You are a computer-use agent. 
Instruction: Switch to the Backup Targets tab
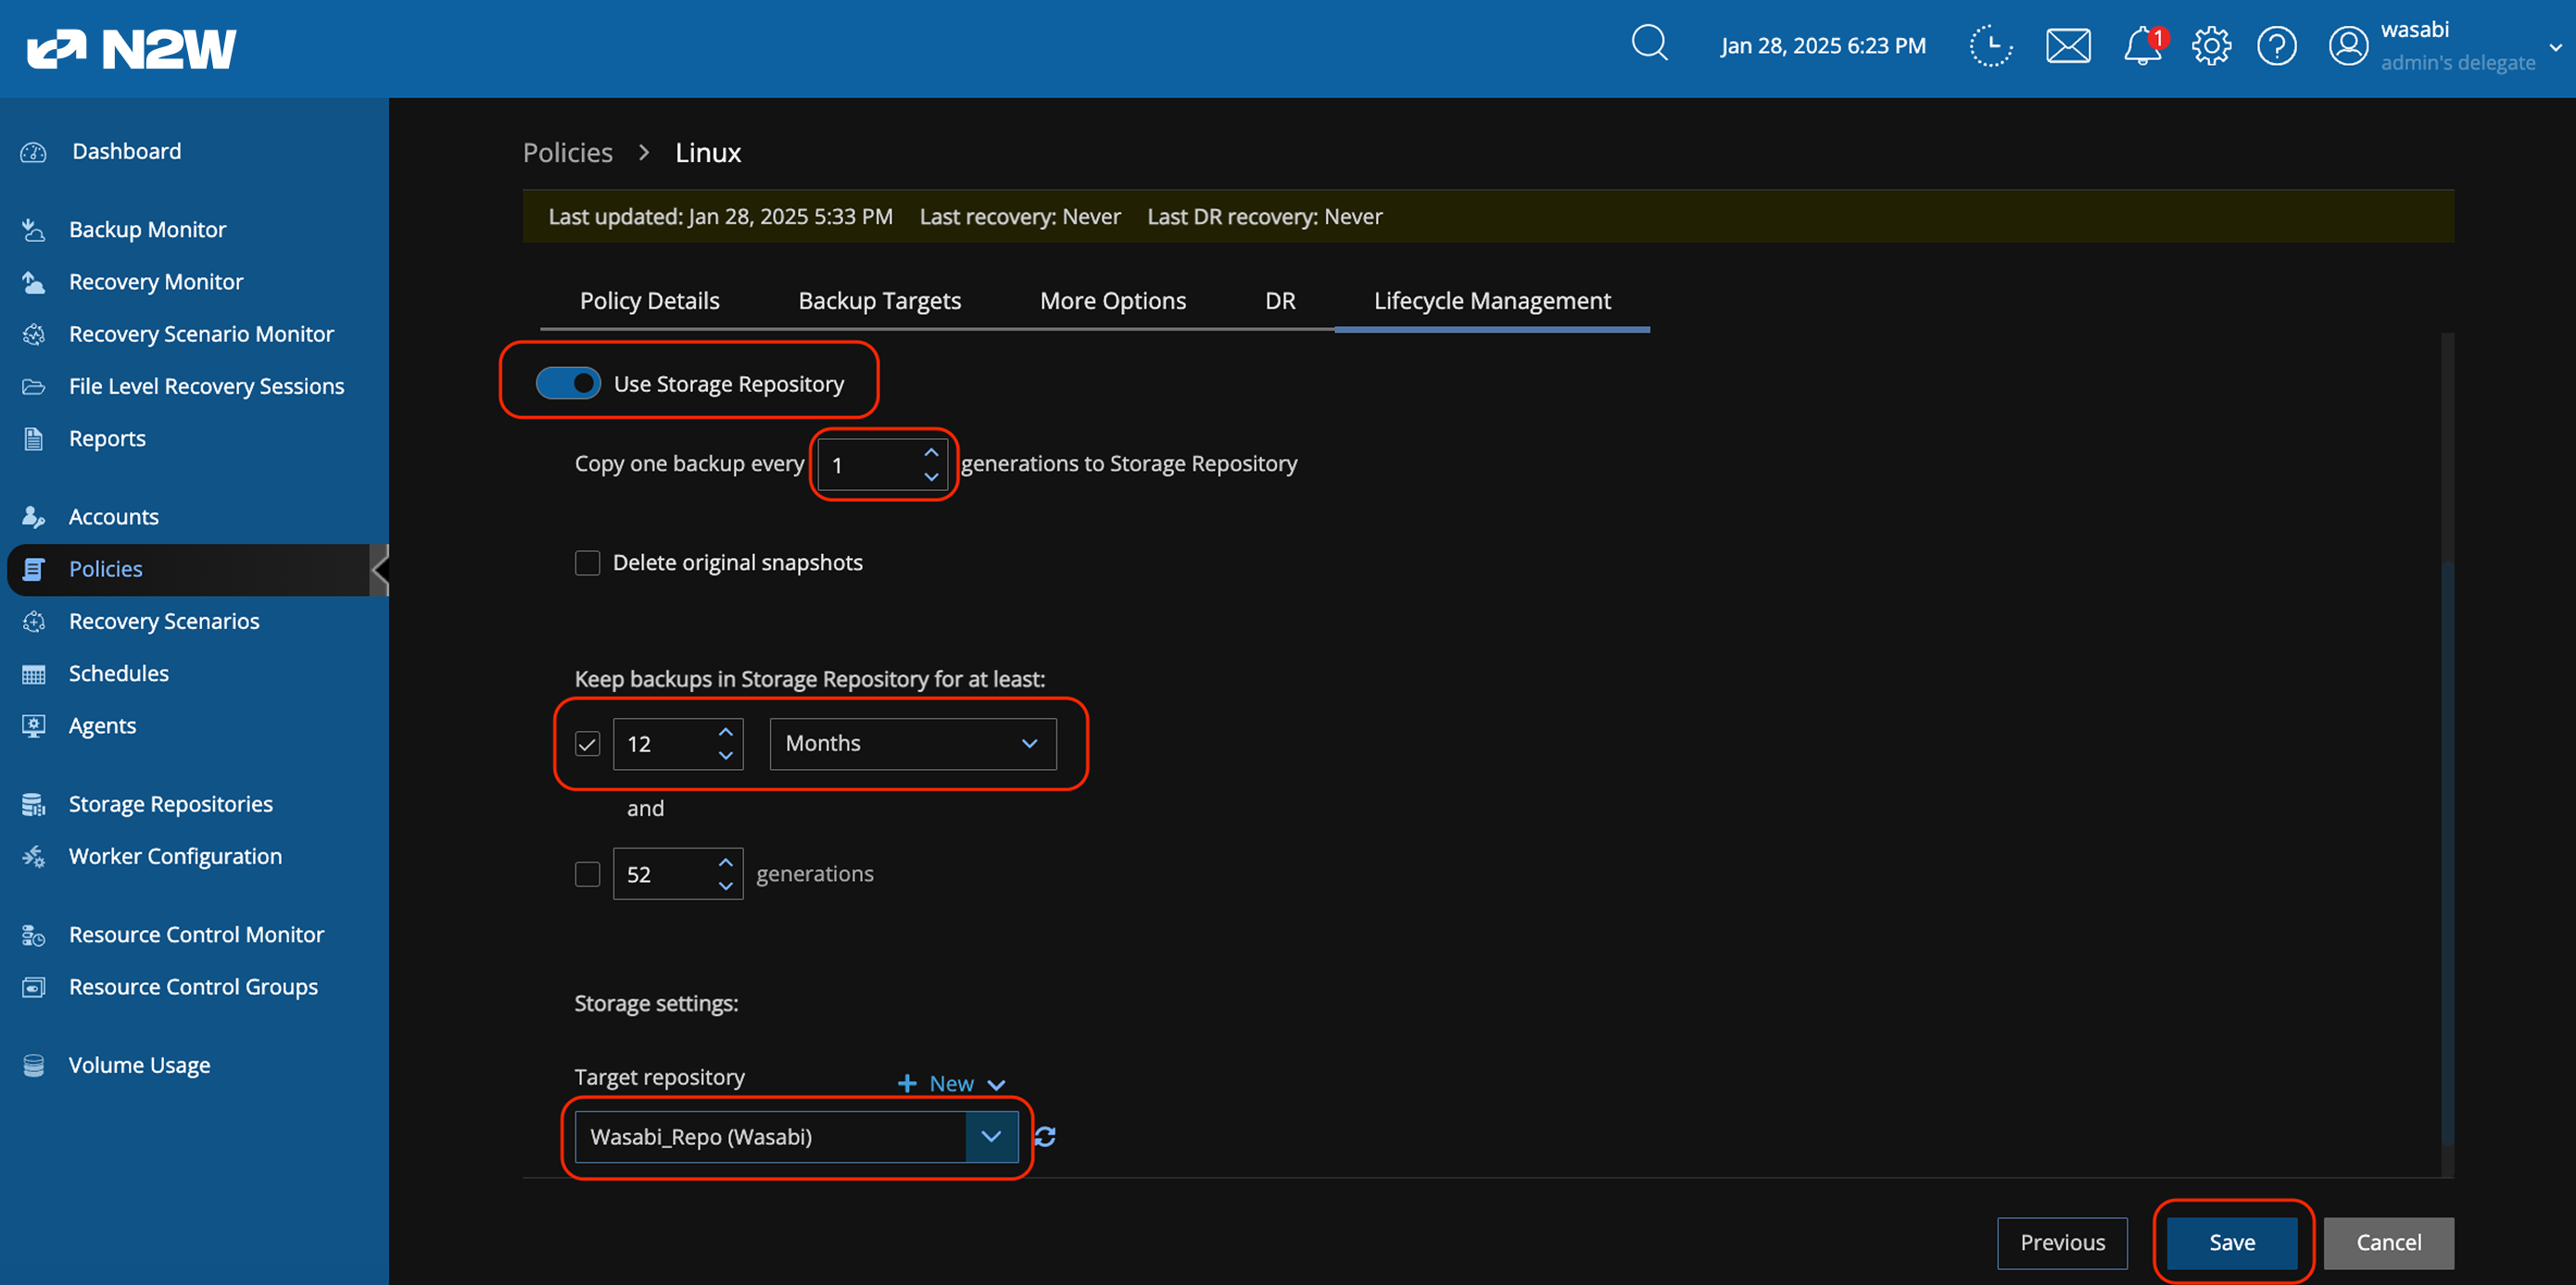879,301
